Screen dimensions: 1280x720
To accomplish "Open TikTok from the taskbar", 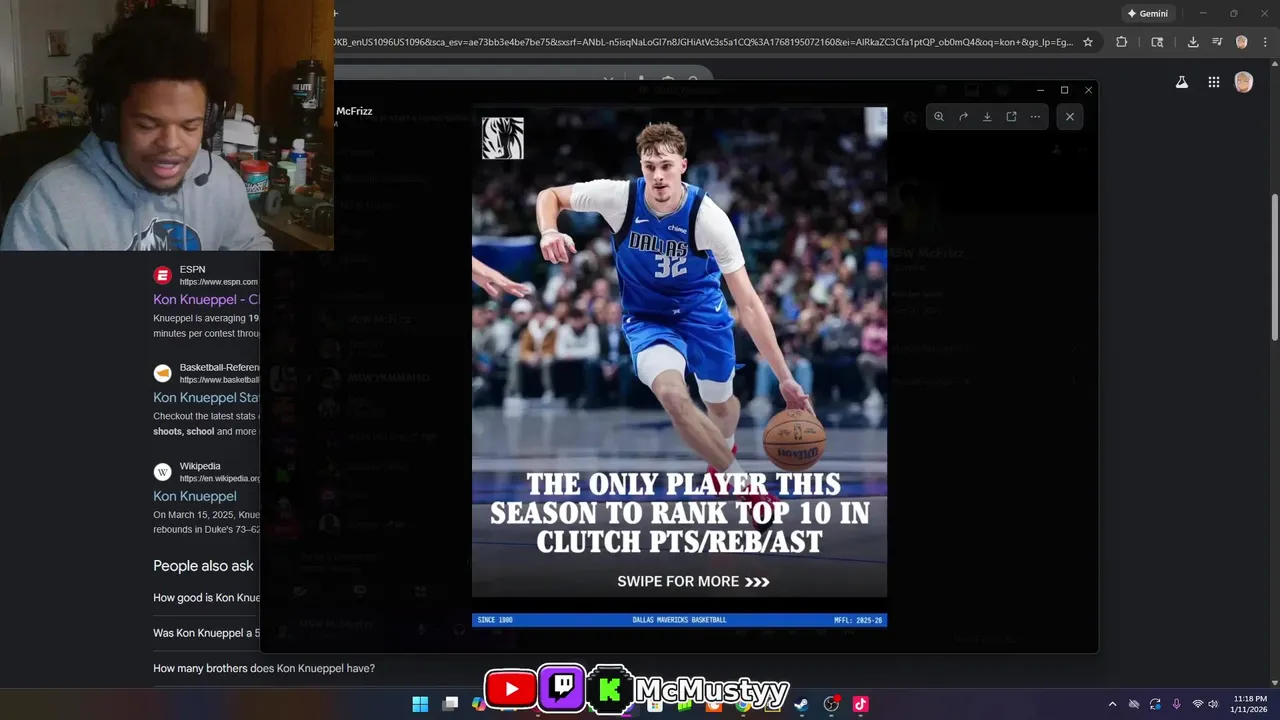I will [x=860, y=704].
